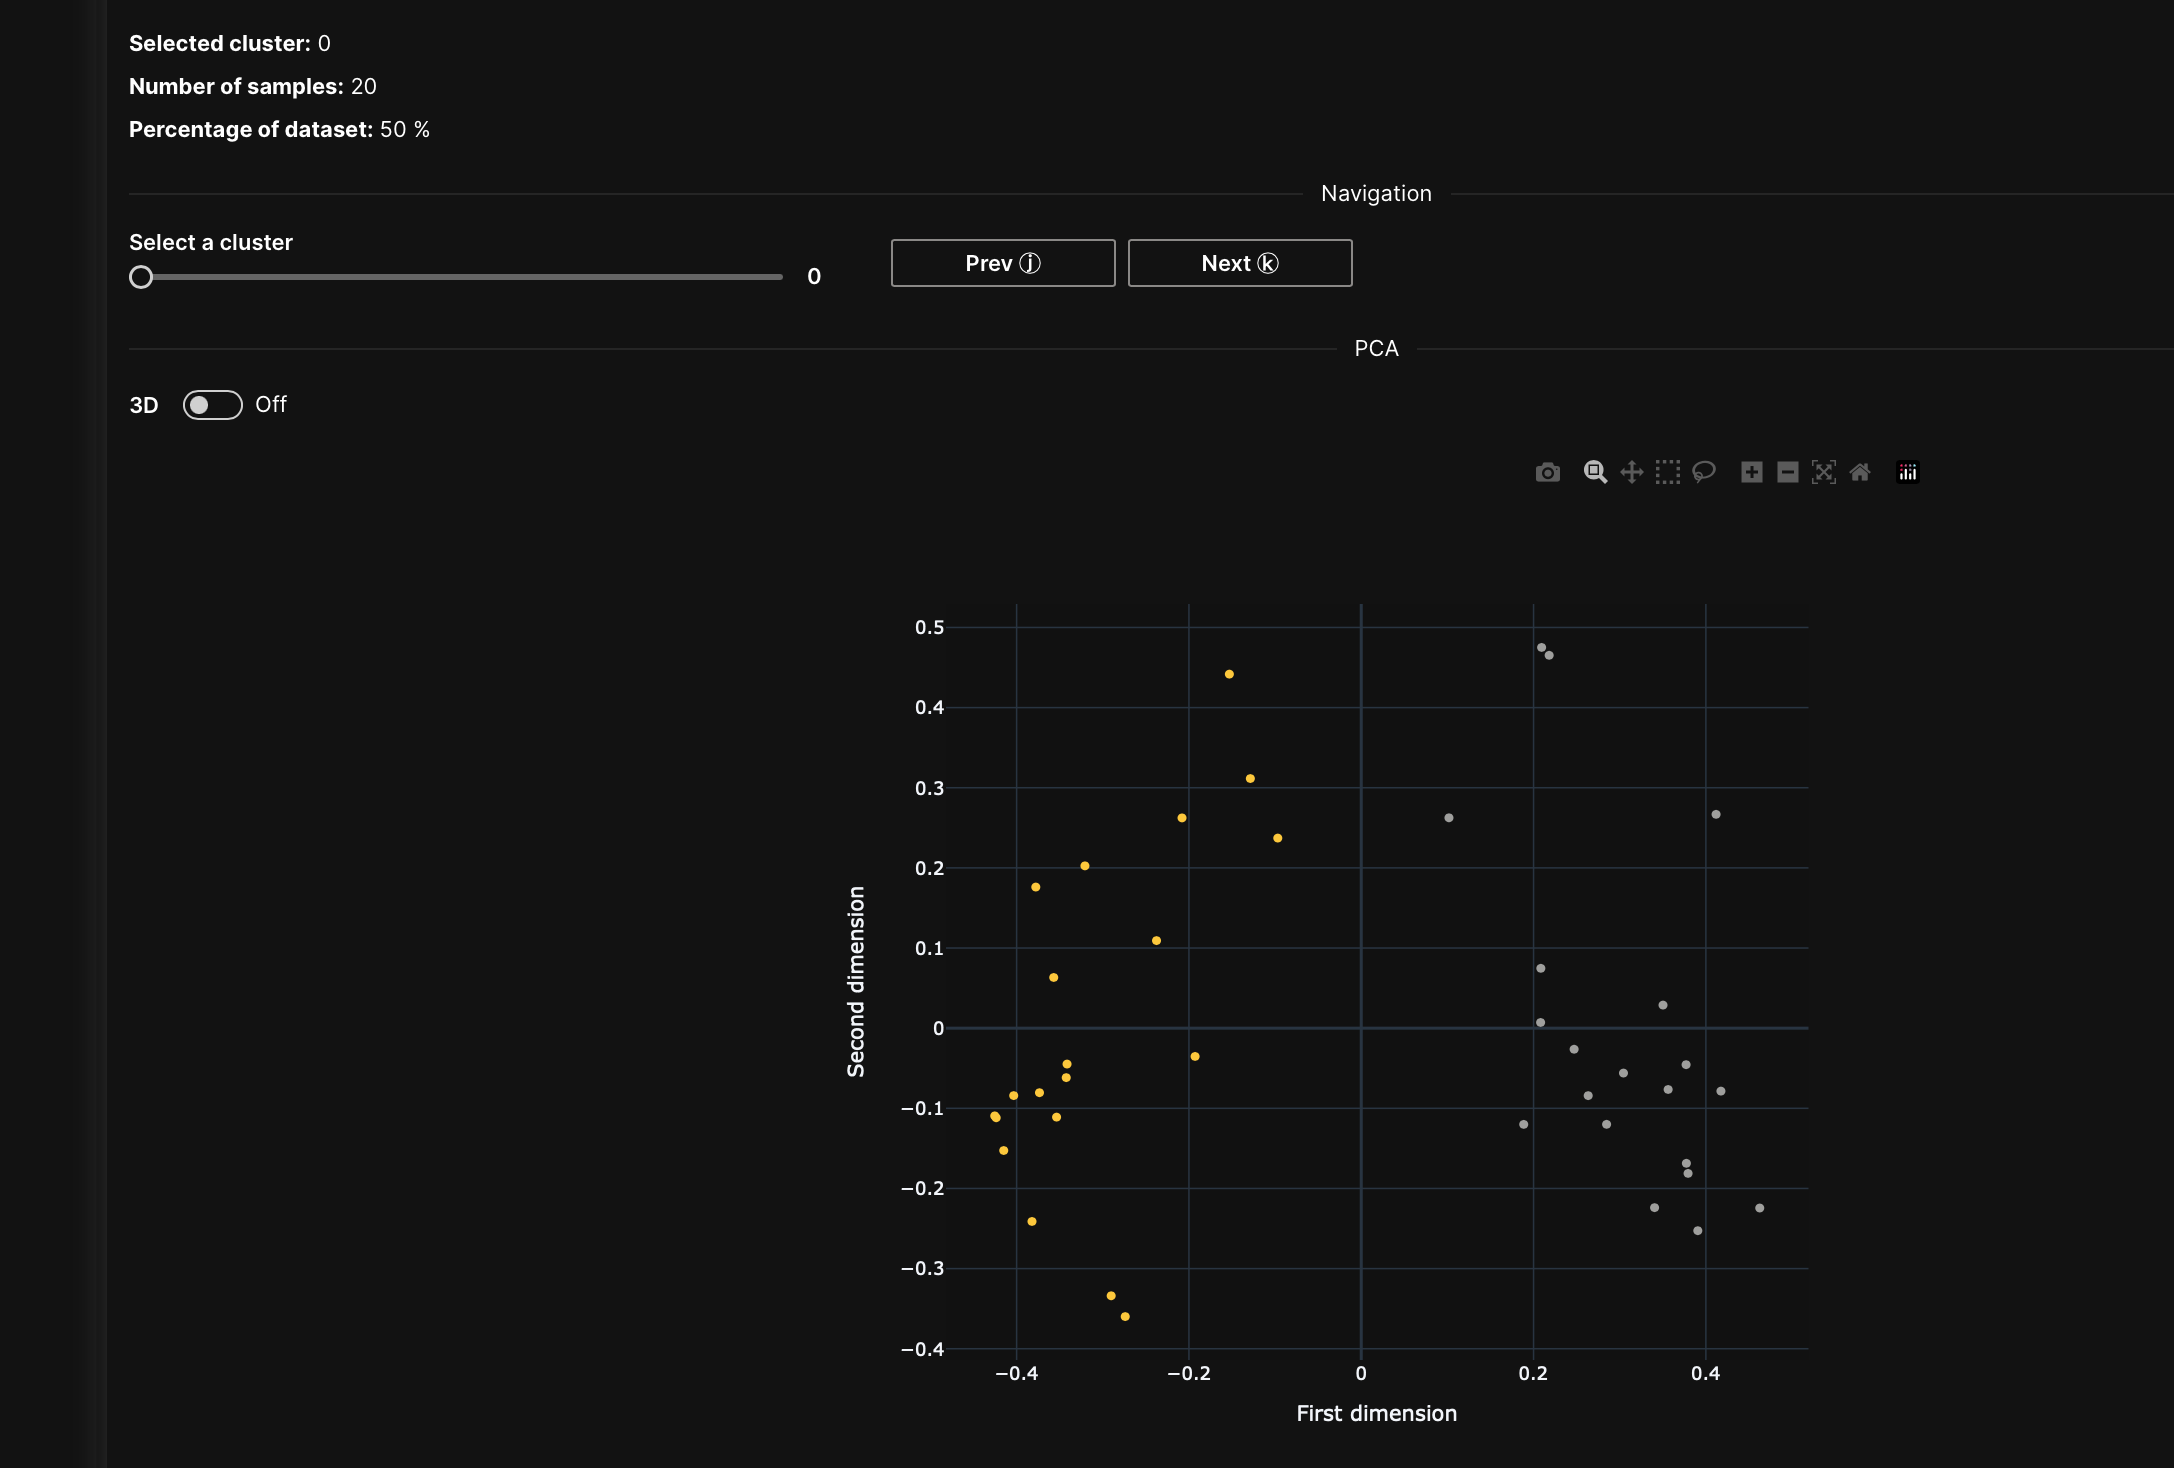Screen dimensions: 2174x1468
Task: Autoscale the plot axes
Action: pyautogui.click(x=1823, y=472)
